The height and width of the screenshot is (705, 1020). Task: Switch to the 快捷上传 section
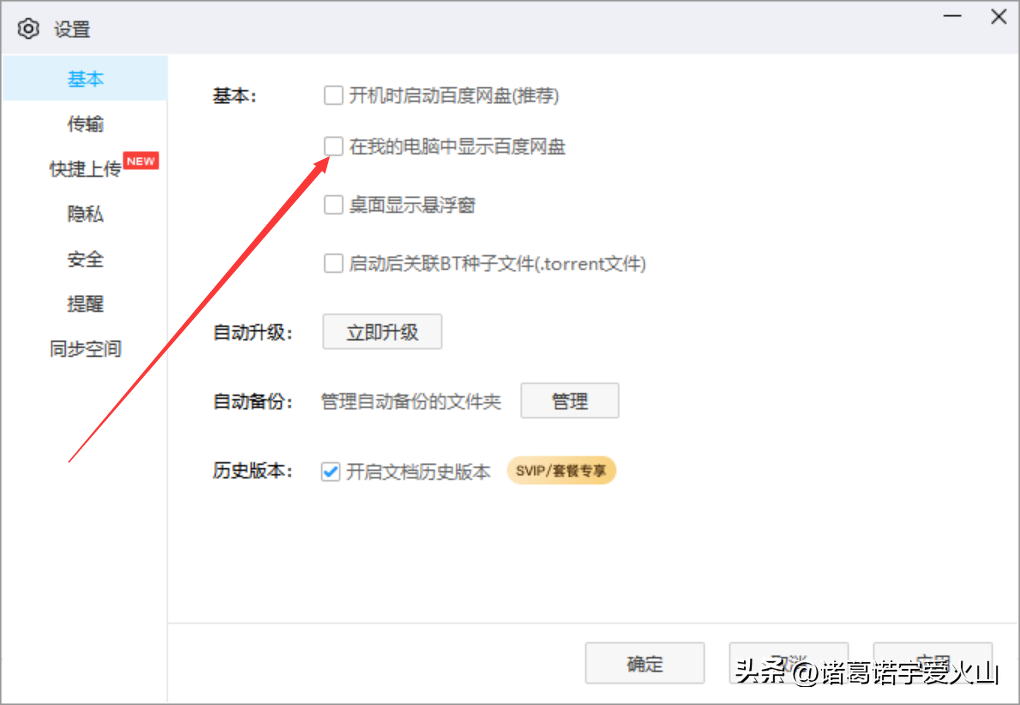coord(85,169)
